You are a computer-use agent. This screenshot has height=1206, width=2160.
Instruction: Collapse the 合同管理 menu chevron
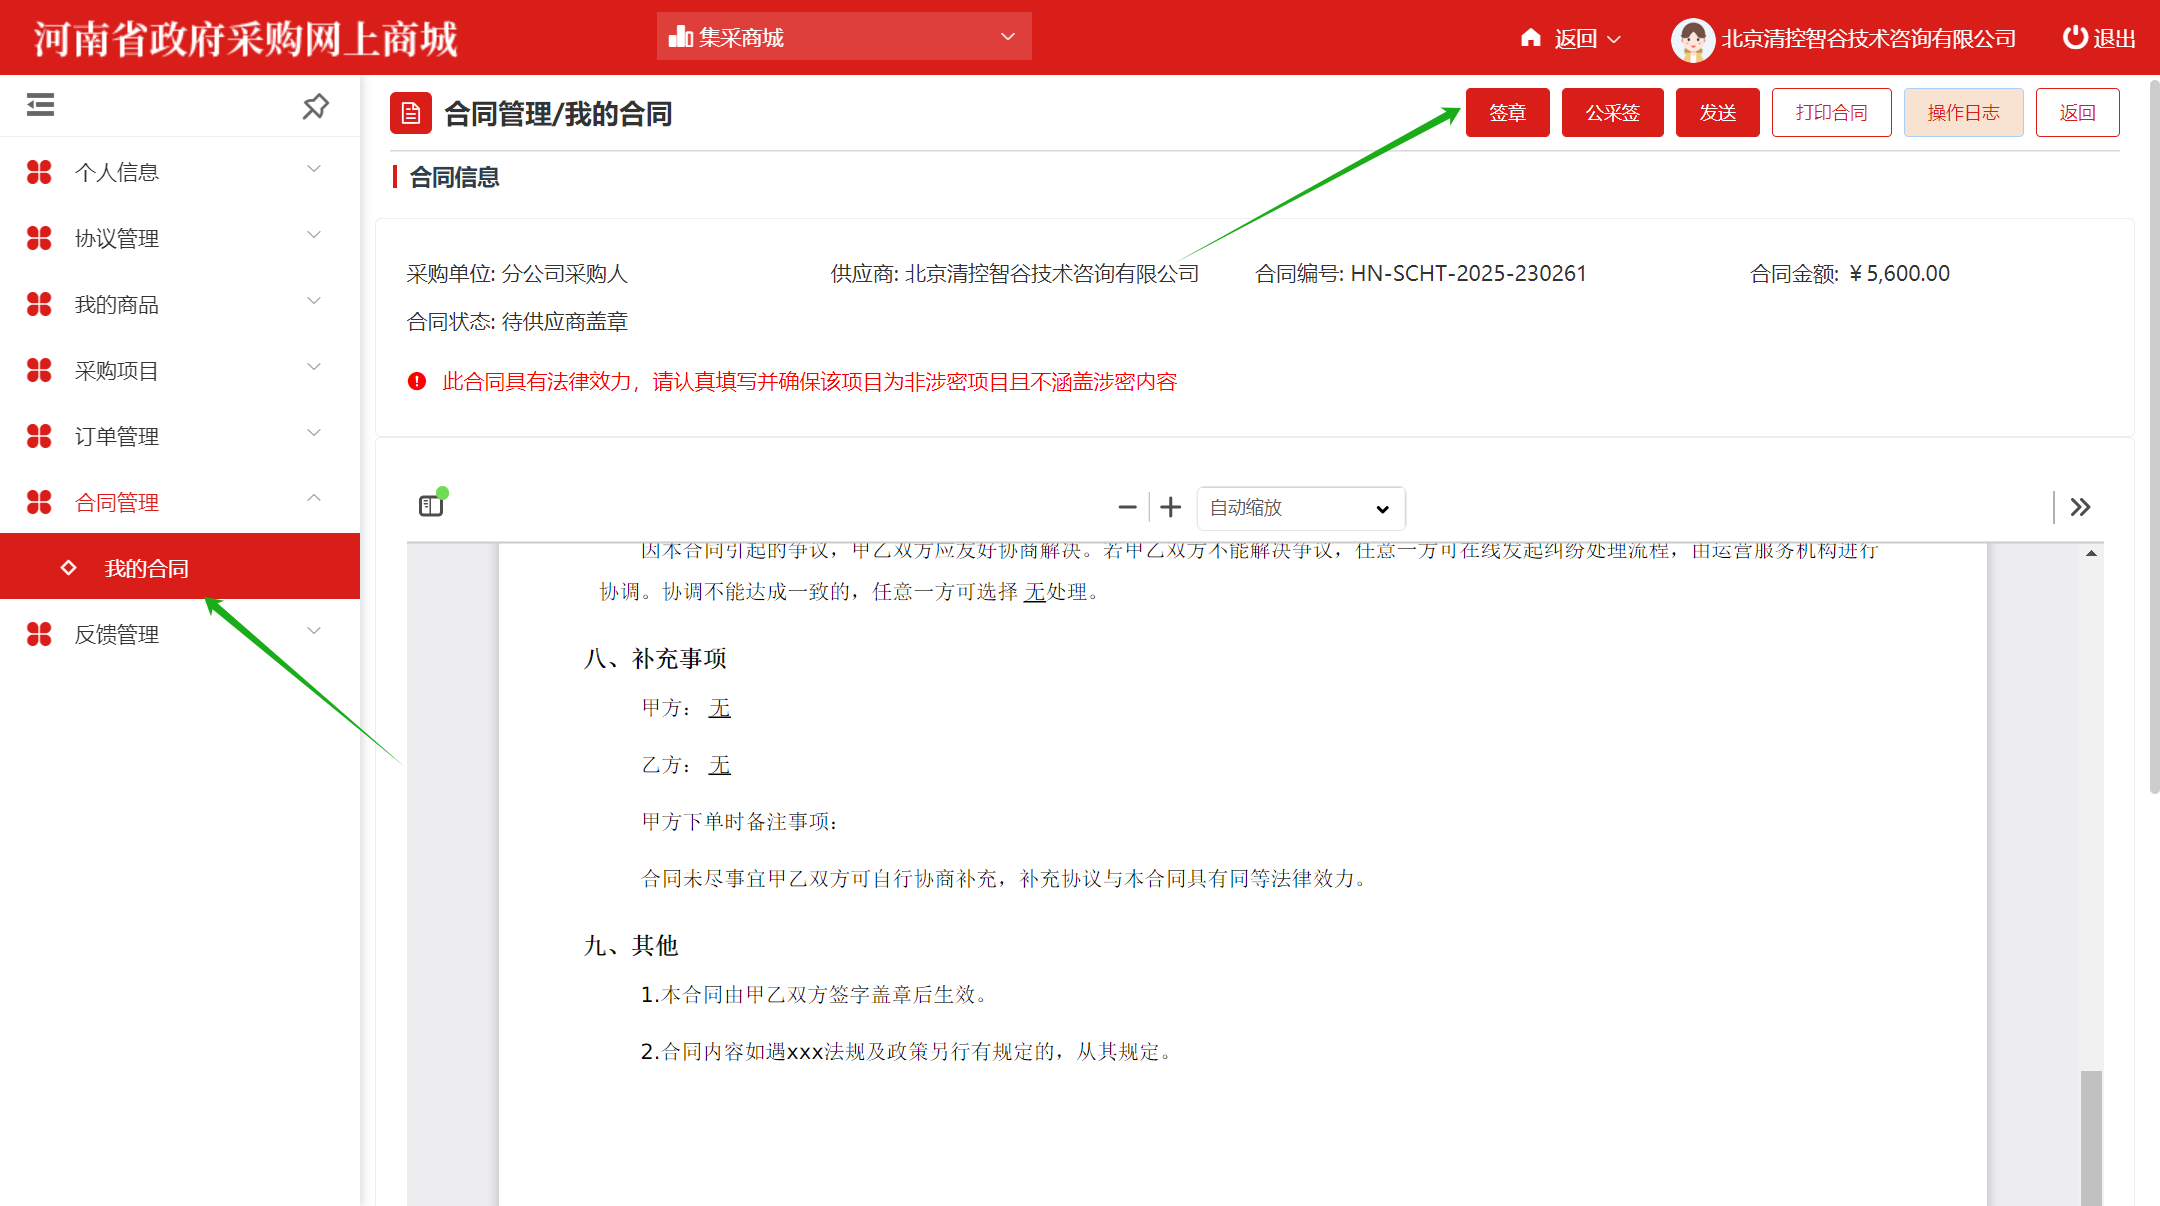[x=314, y=498]
